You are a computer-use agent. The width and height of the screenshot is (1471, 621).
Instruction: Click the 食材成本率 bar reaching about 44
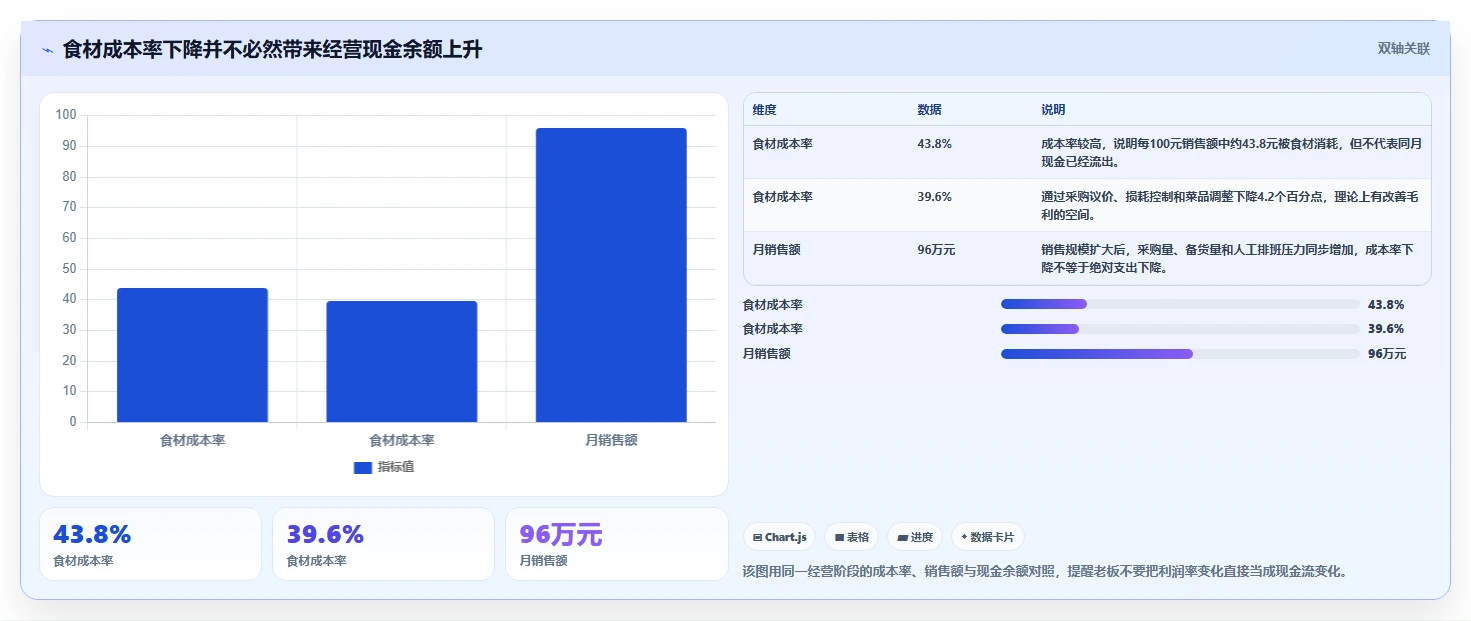[192, 355]
